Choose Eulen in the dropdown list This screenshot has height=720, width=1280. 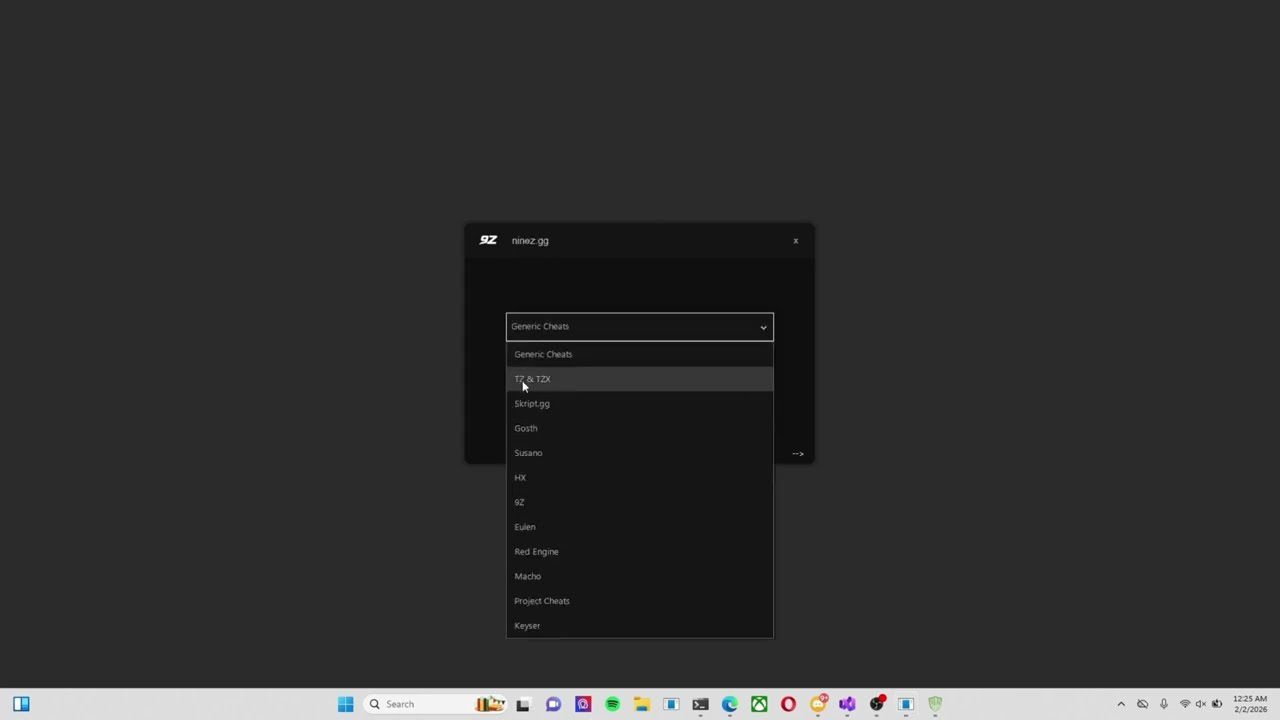(640, 527)
